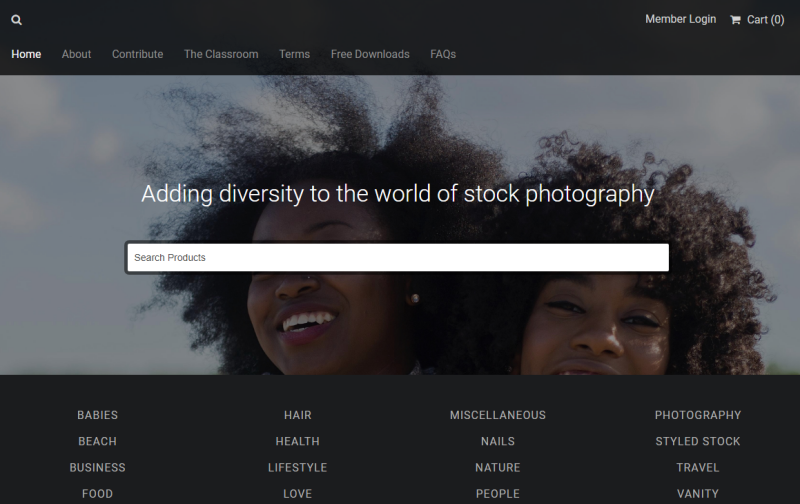Viewport: 800px width, 504px height.
Task: Open the BUSINESS category
Action: 97,468
